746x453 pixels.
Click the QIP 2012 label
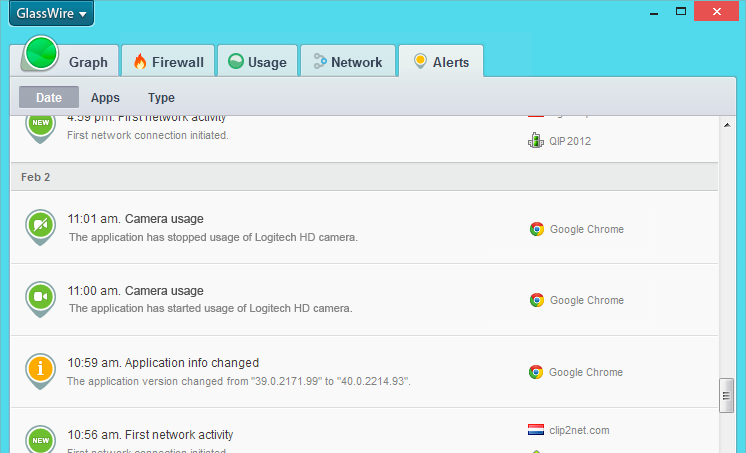point(570,141)
